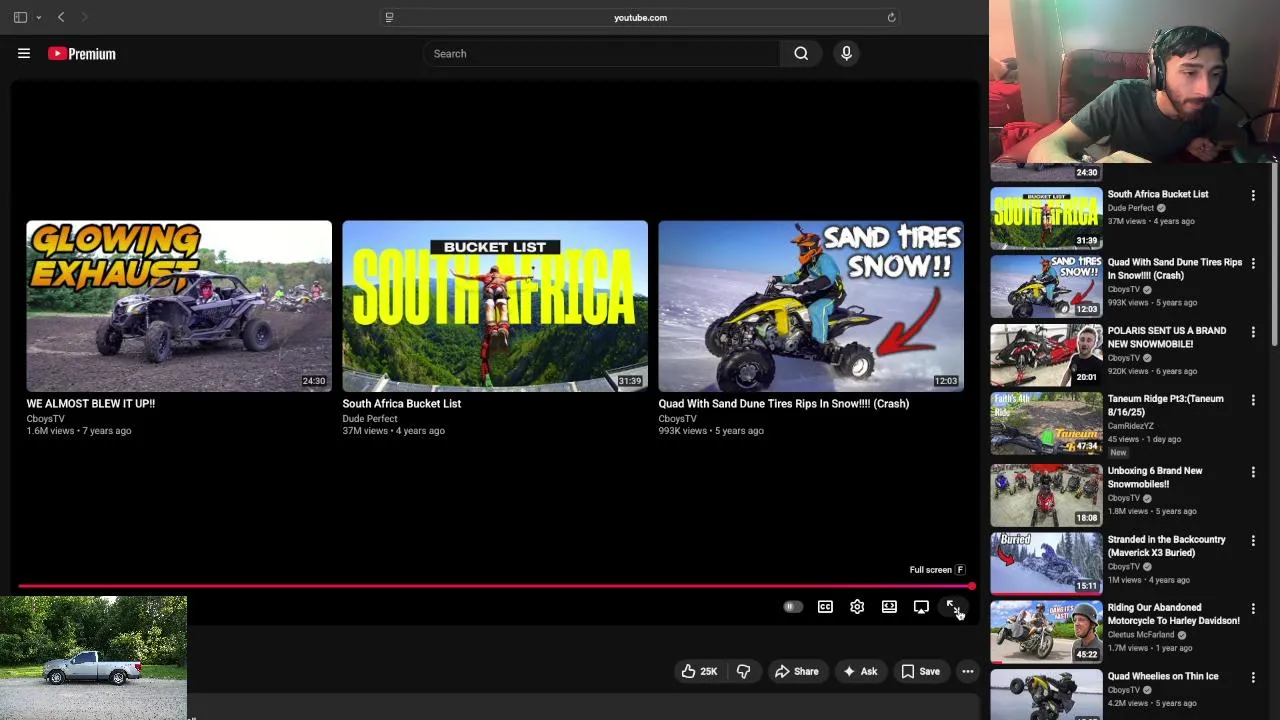The height and width of the screenshot is (720, 1280).
Task: Open endscreen title 'South Africa Bucket List'
Action: [401, 404]
